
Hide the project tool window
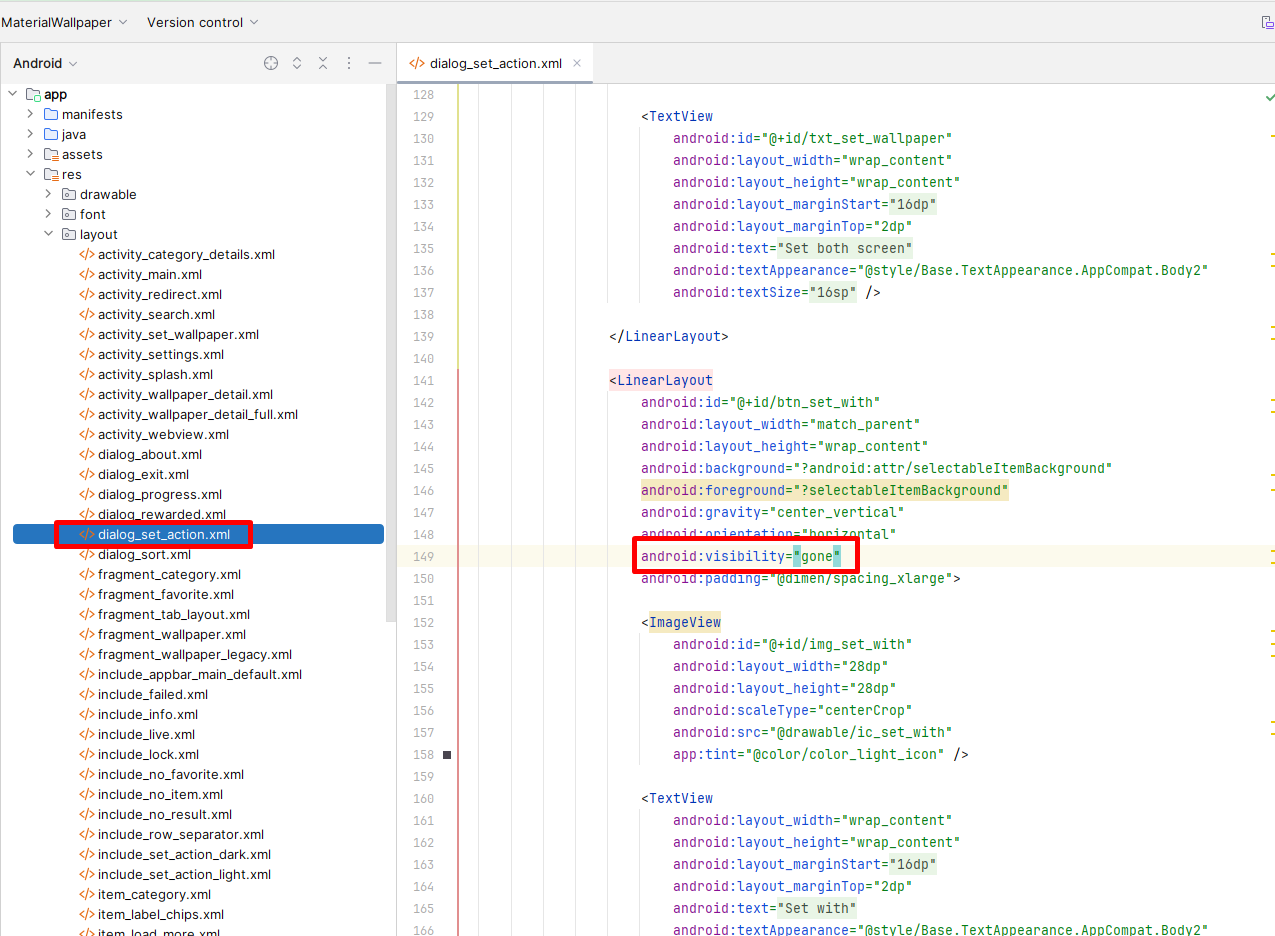tap(375, 63)
